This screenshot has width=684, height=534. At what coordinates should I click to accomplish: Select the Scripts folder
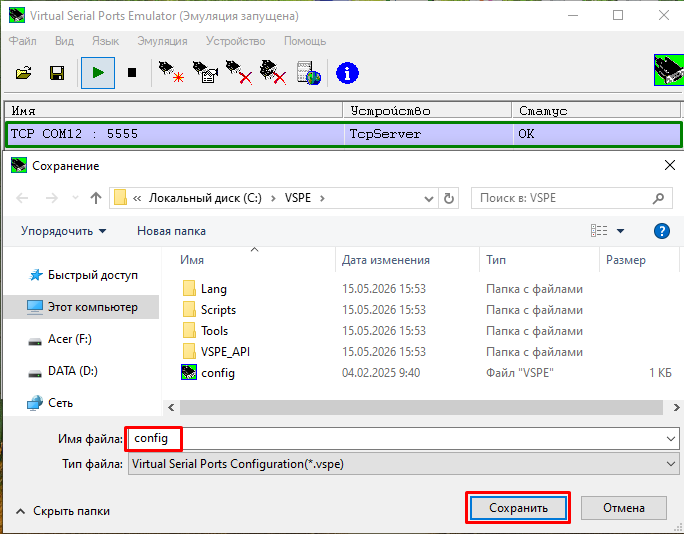[x=218, y=310]
